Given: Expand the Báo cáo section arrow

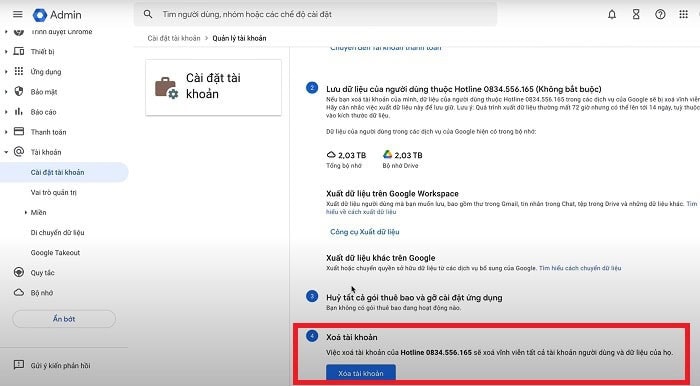Looking at the screenshot, I should tap(6, 112).
